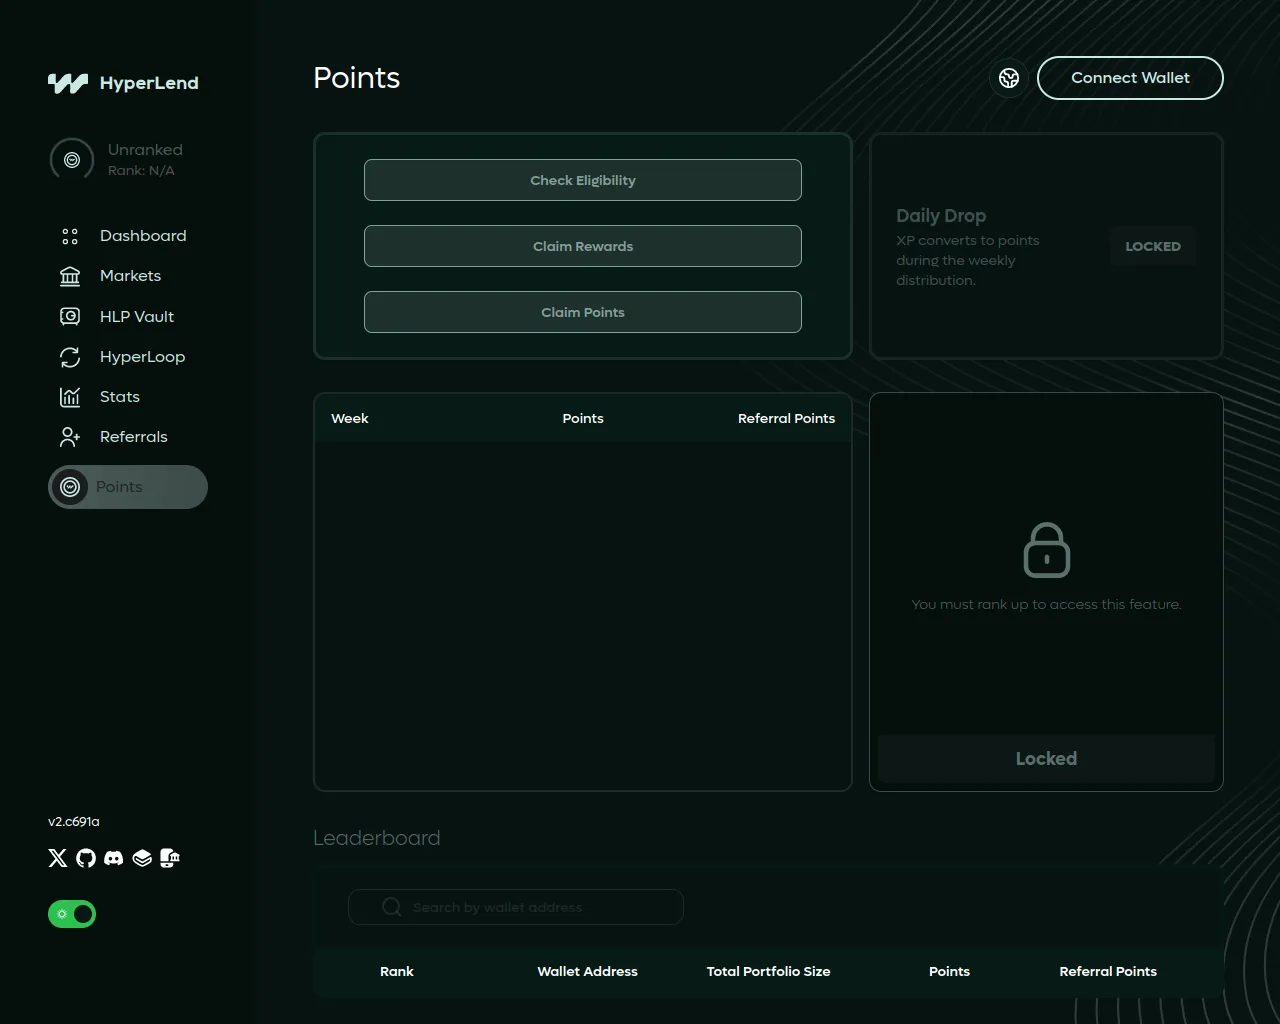Click the round icon beside Connect Wallet
Screen dimensions: 1280x1024
1009,78
